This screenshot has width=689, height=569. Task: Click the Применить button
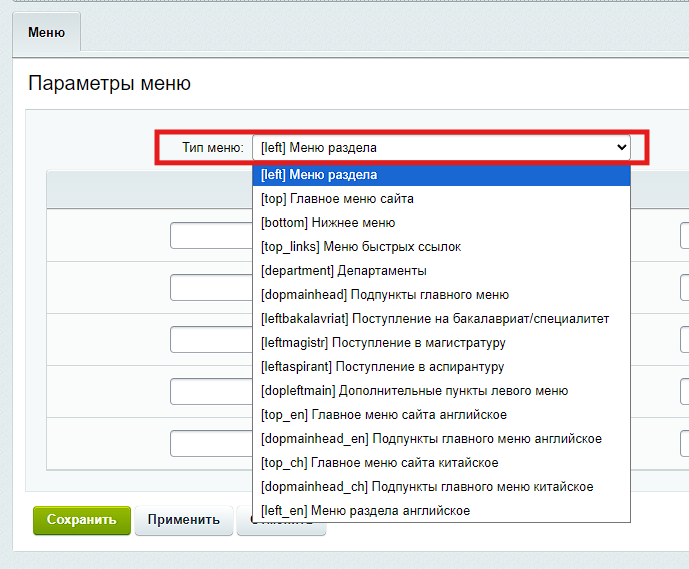click(184, 520)
